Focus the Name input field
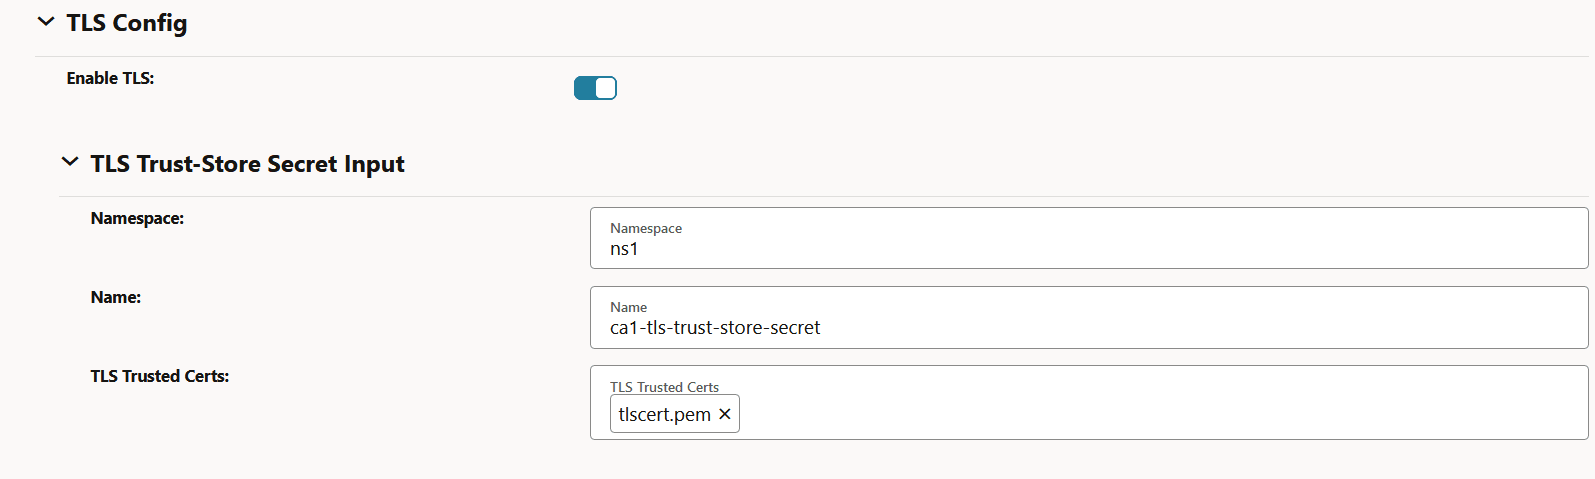The height and width of the screenshot is (479, 1595). coord(1088,328)
